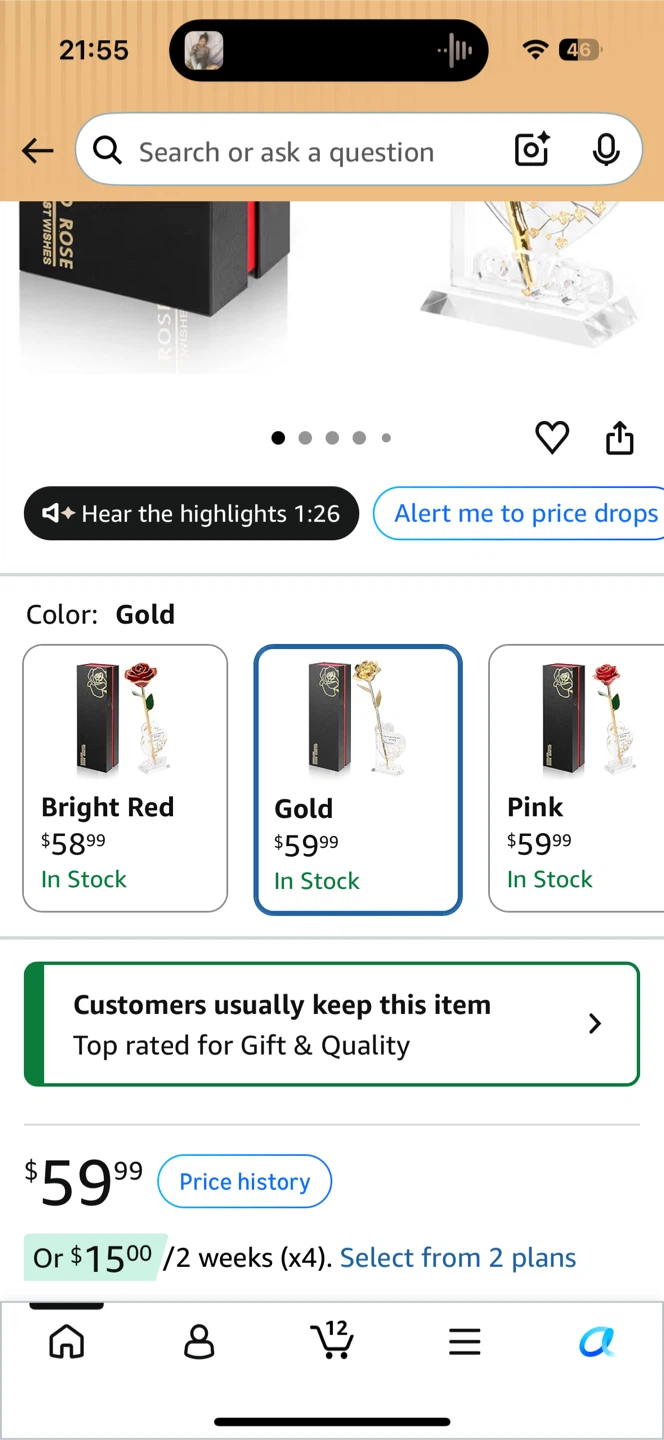
Task: Select the Gold color option
Action: click(x=358, y=780)
